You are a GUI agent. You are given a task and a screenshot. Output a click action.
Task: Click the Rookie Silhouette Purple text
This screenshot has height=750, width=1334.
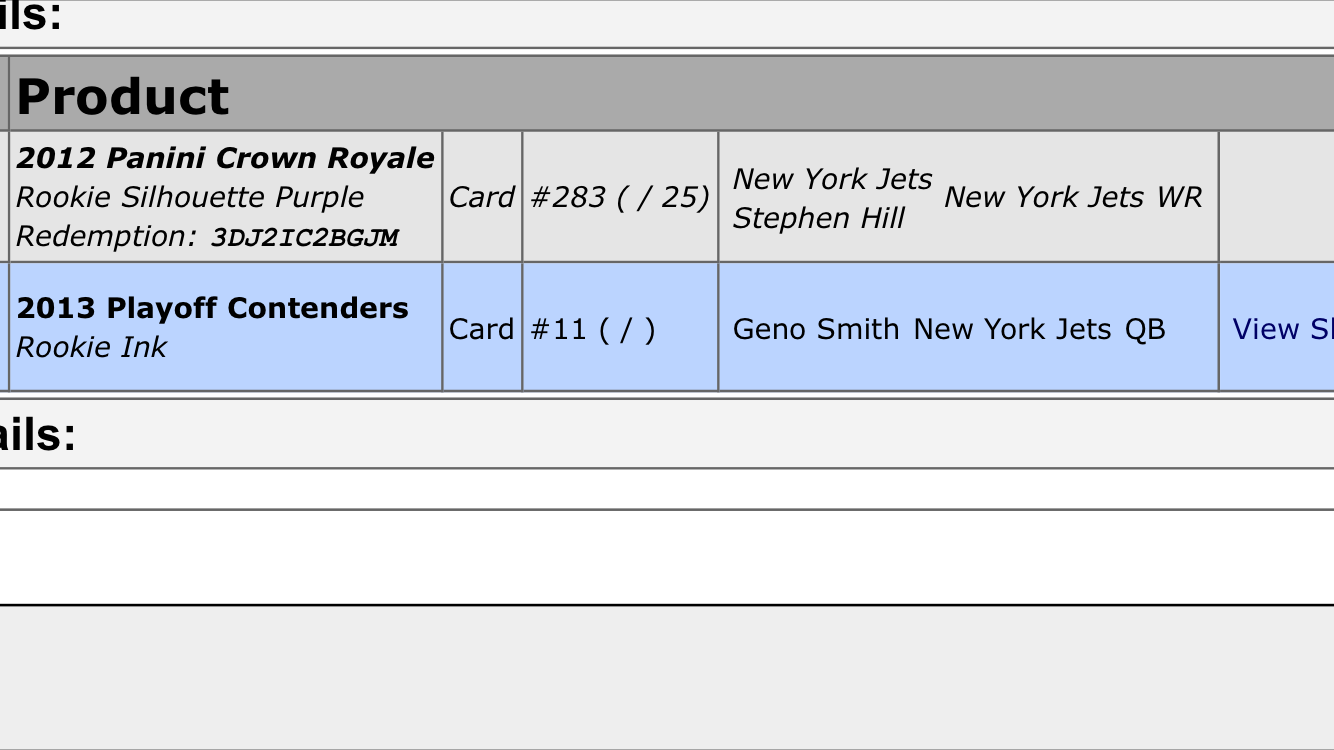point(190,197)
